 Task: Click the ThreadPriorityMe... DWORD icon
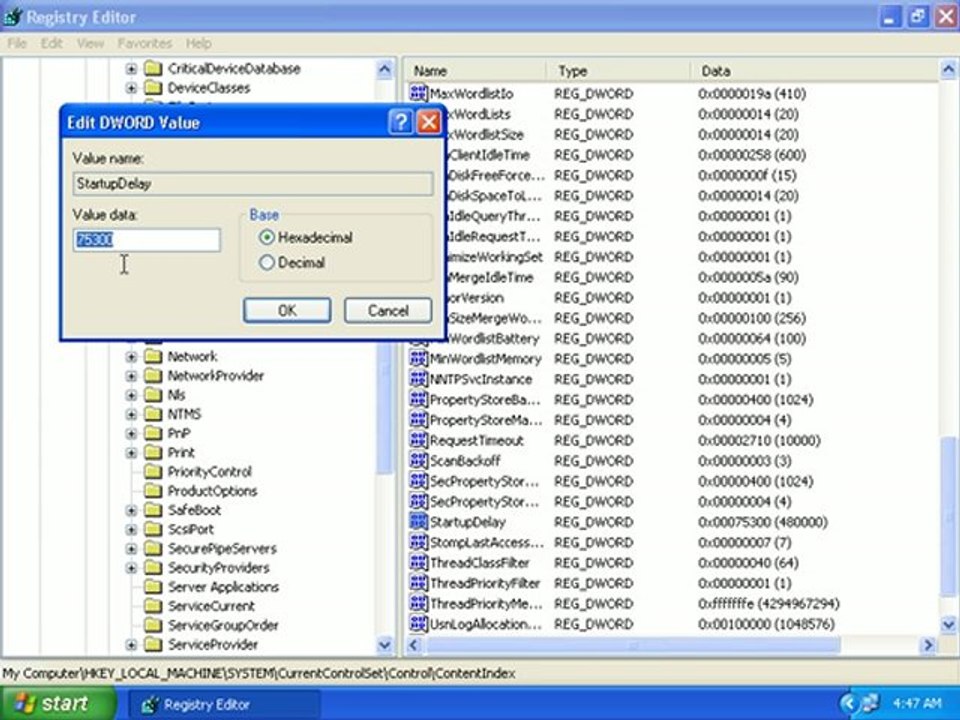[x=418, y=604]
